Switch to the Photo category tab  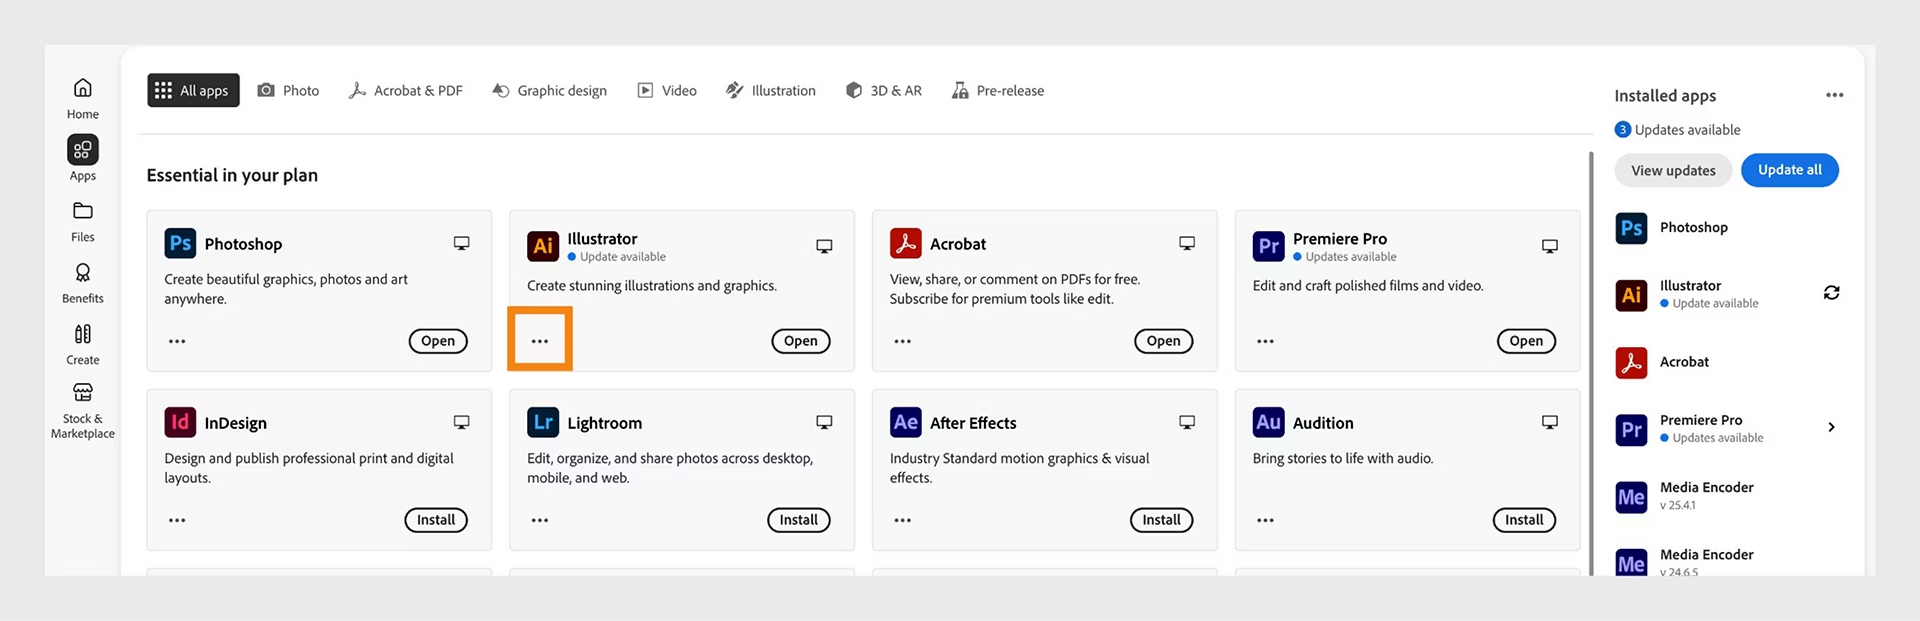point(288,91)
